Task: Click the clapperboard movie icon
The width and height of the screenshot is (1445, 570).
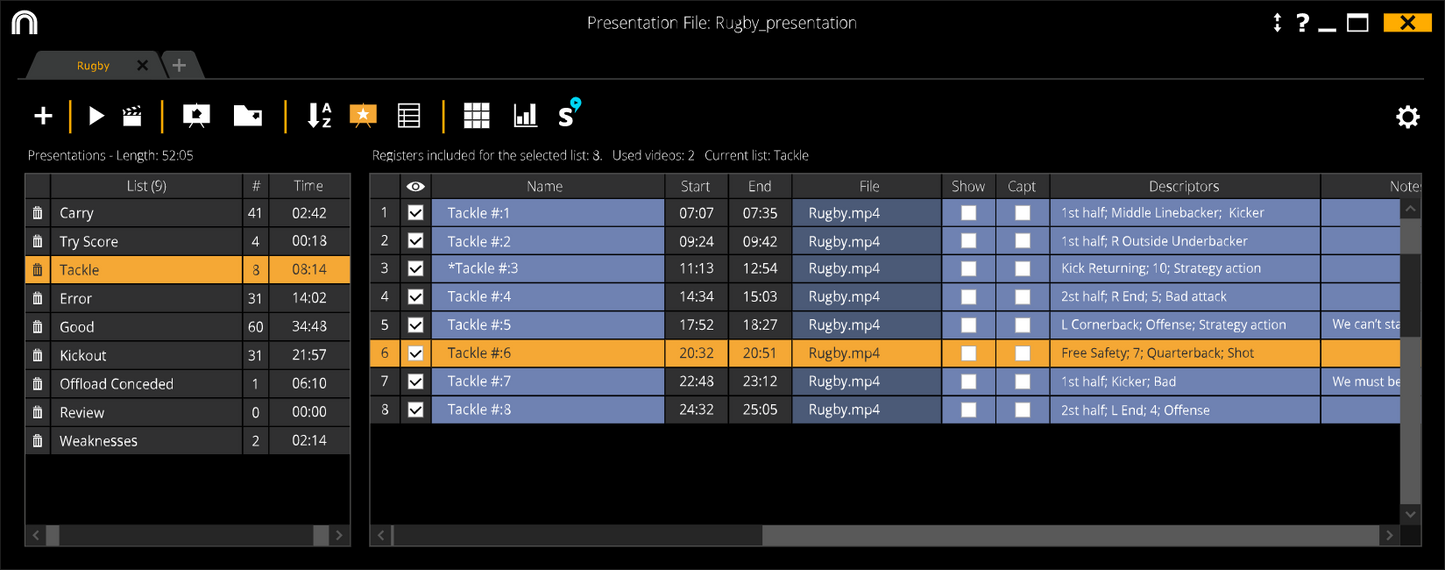Action: coord(131,116)
